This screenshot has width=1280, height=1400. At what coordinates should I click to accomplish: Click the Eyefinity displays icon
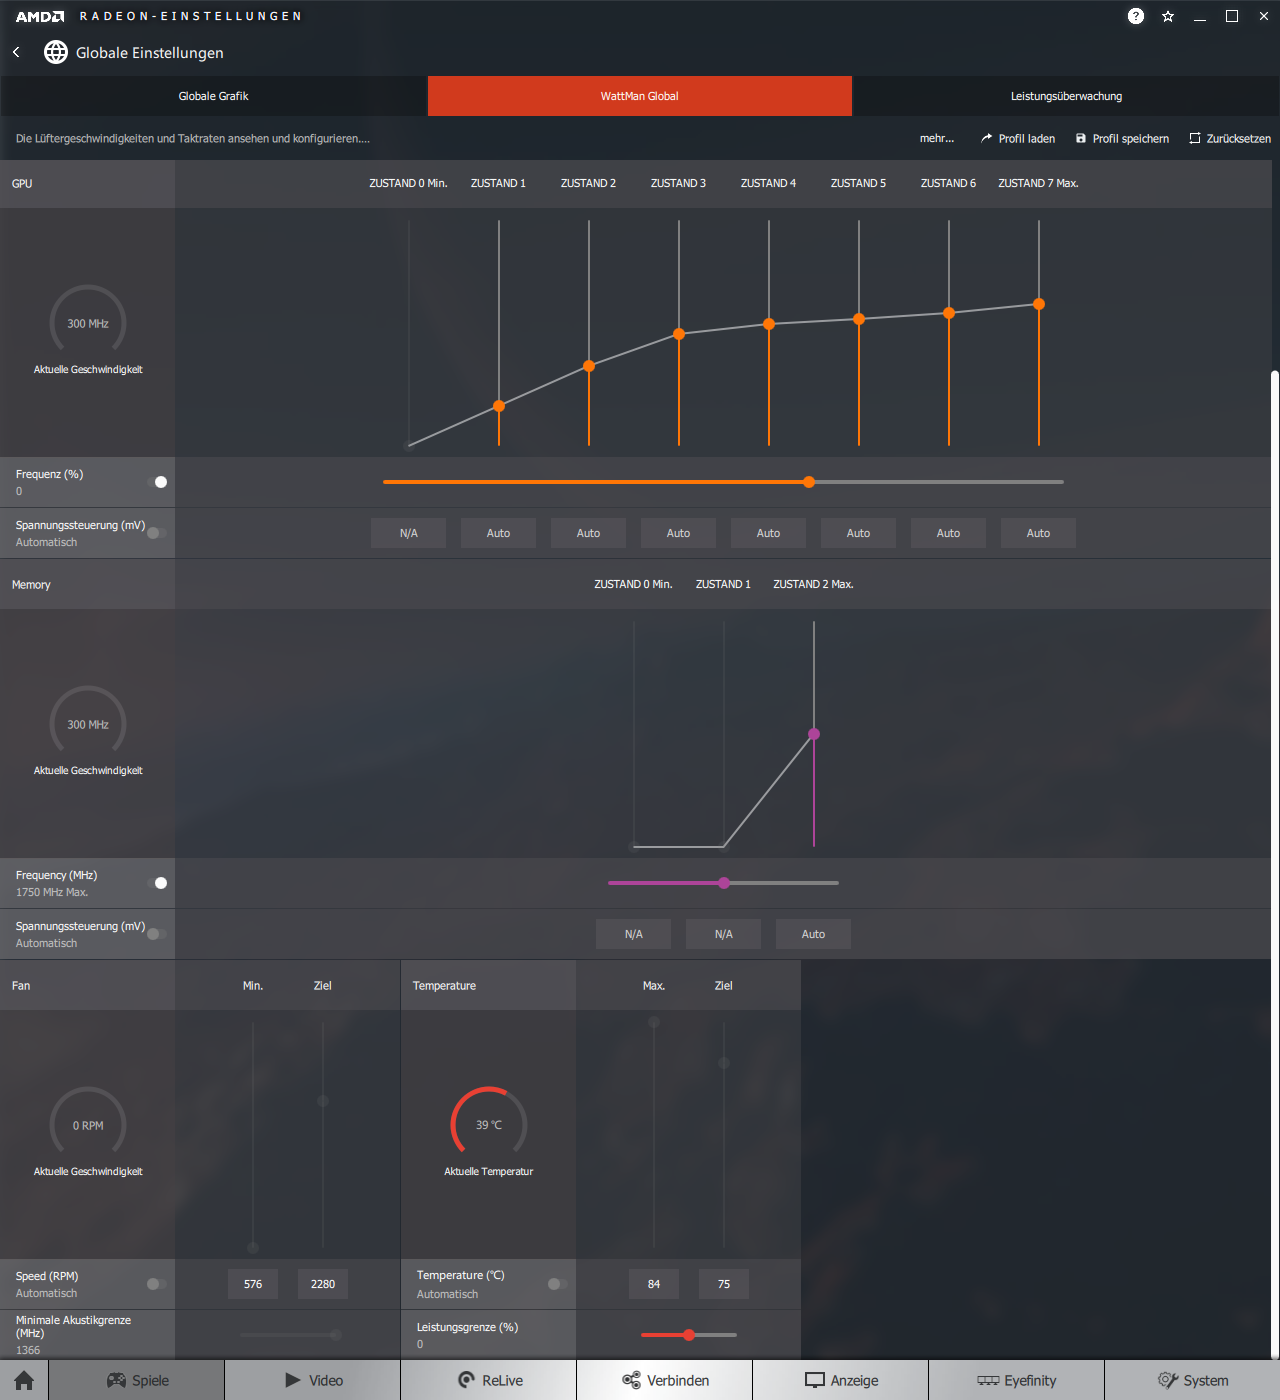988,1380
